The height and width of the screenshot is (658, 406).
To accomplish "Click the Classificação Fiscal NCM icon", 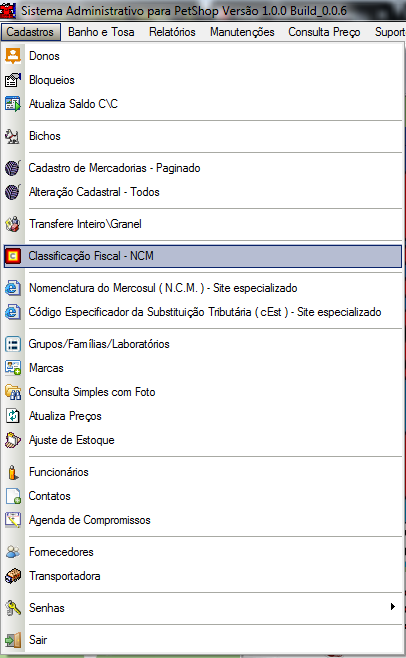I will tap(13, 256).
